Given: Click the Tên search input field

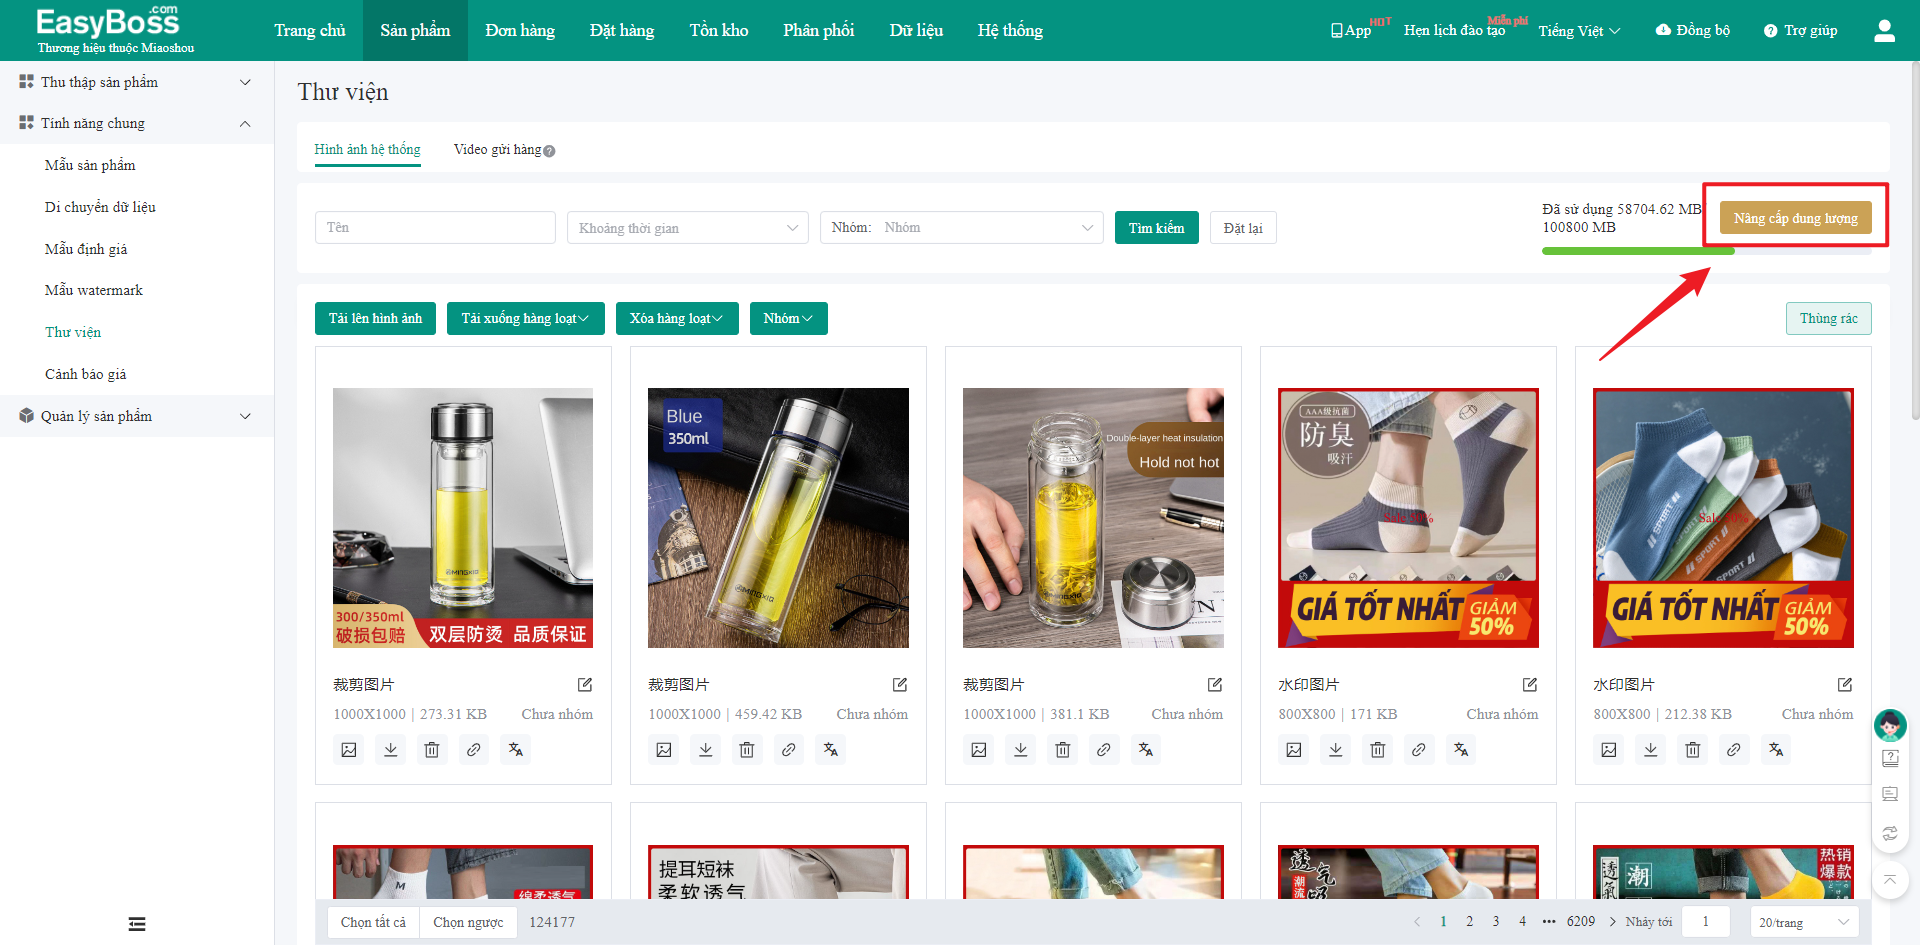Looking at the screenshot, I should click(435, 228).
